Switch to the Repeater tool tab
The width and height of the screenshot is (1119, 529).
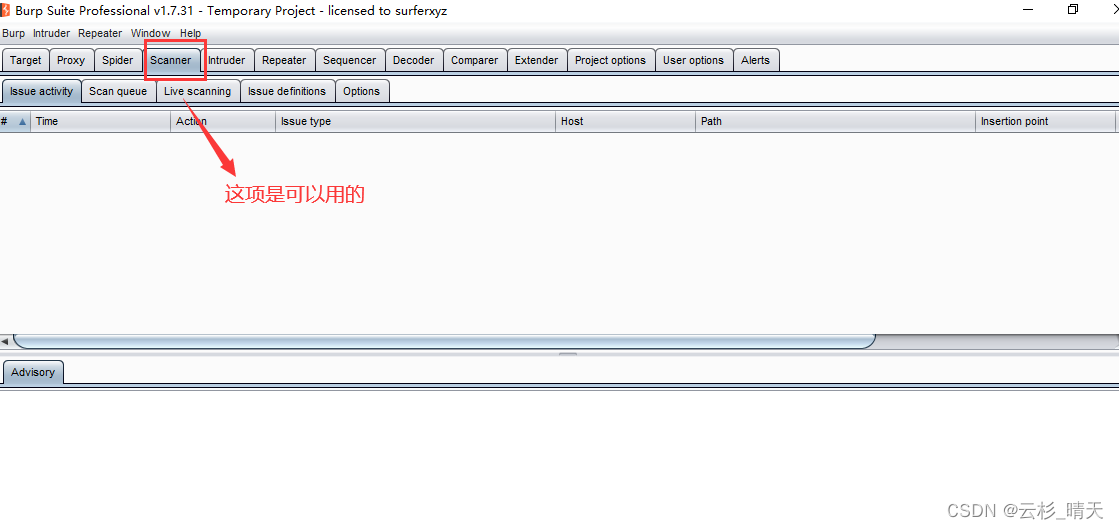click(x=284, y=60)
